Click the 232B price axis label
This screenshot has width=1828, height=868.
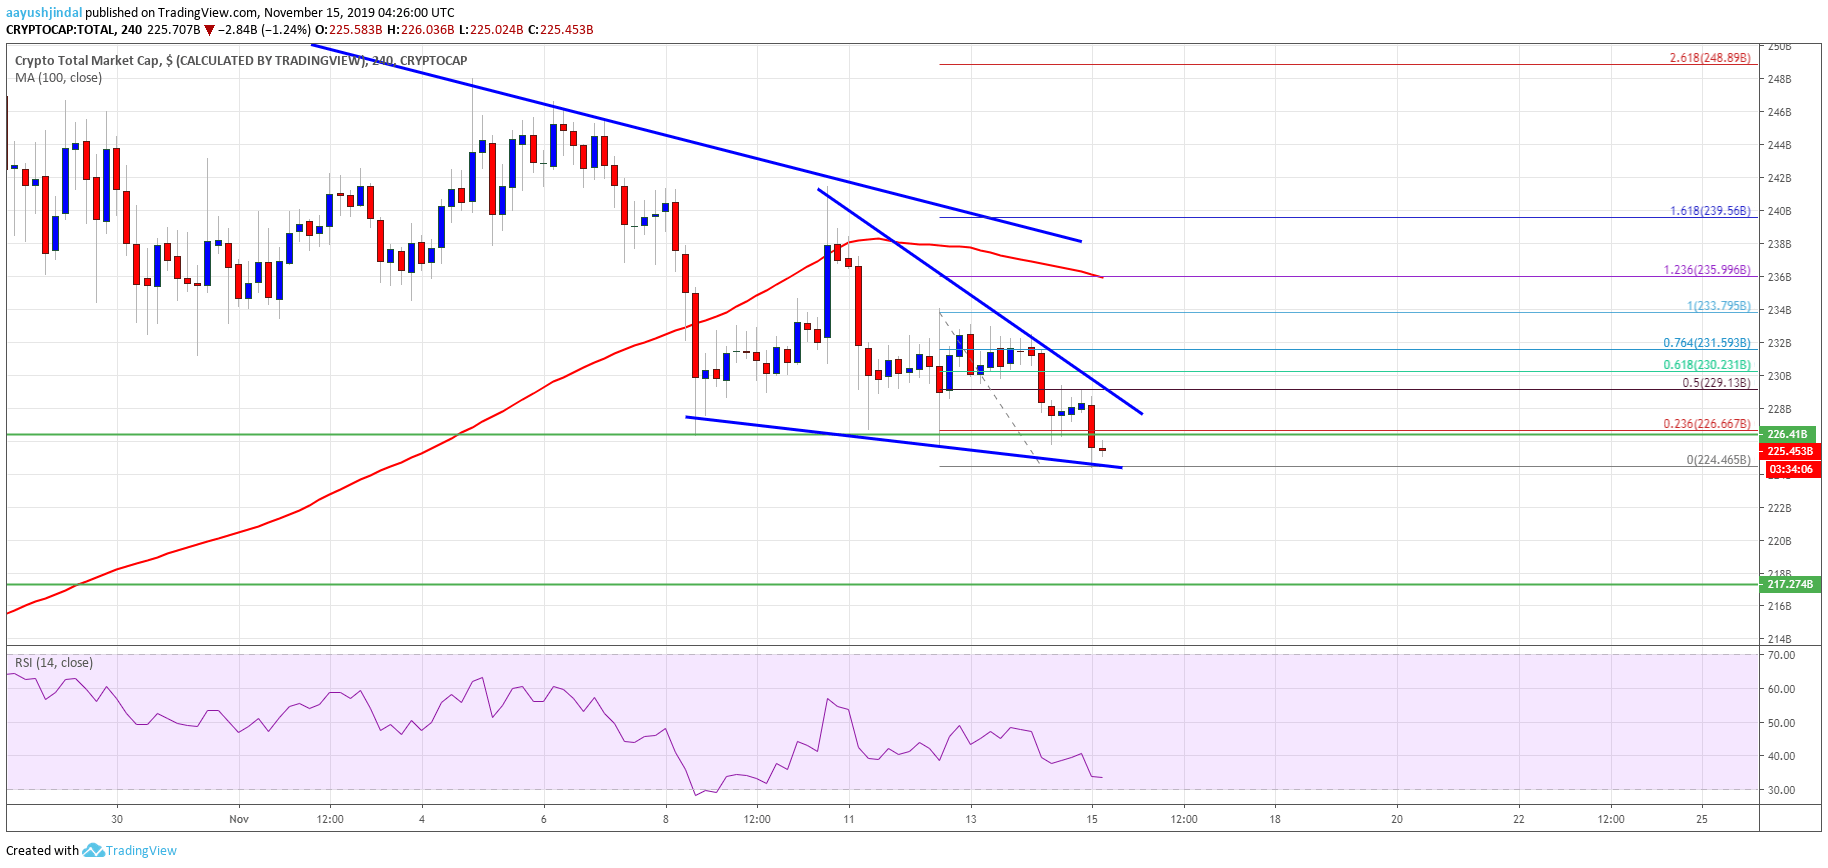tap(1779, 343)
